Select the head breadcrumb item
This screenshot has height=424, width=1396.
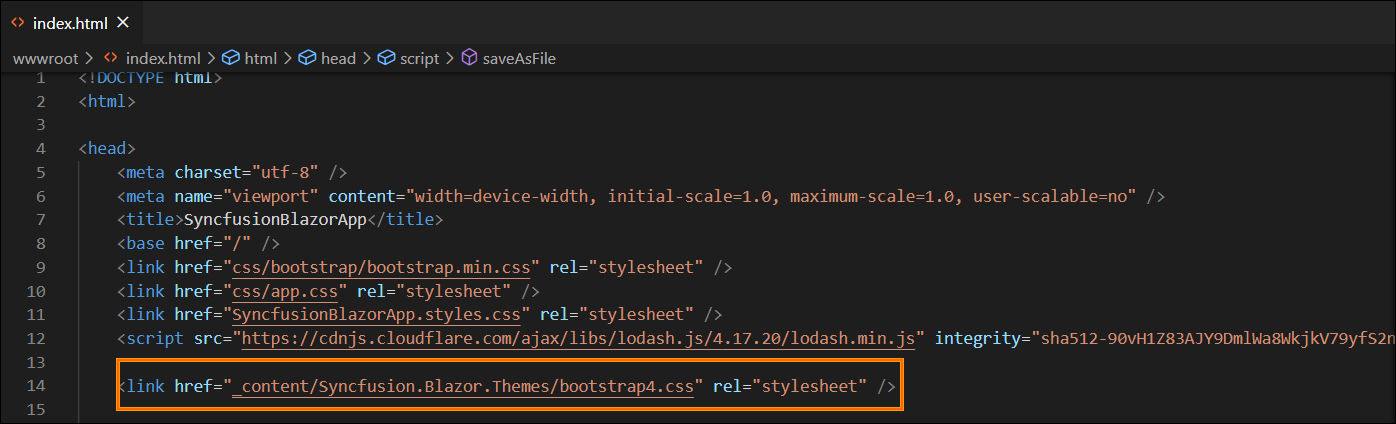[x=338, y=58]
